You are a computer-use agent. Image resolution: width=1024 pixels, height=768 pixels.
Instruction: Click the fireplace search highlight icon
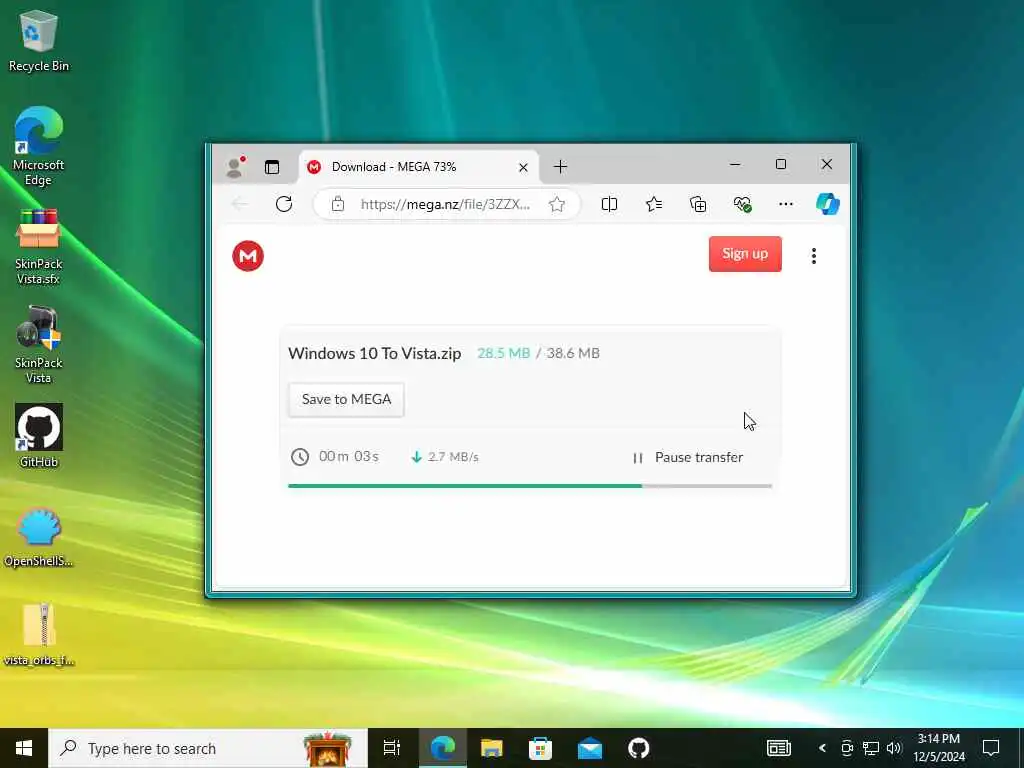pos(327,749)
